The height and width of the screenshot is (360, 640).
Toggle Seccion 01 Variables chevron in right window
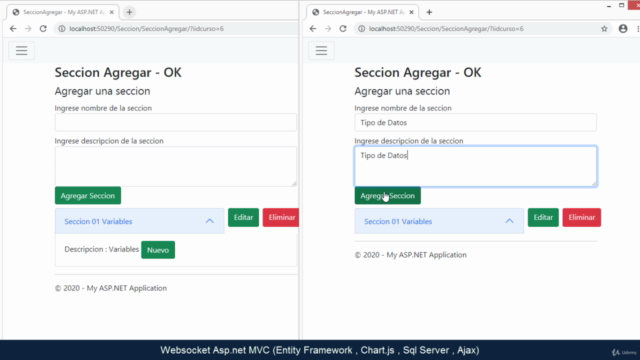tap(509, 221)
